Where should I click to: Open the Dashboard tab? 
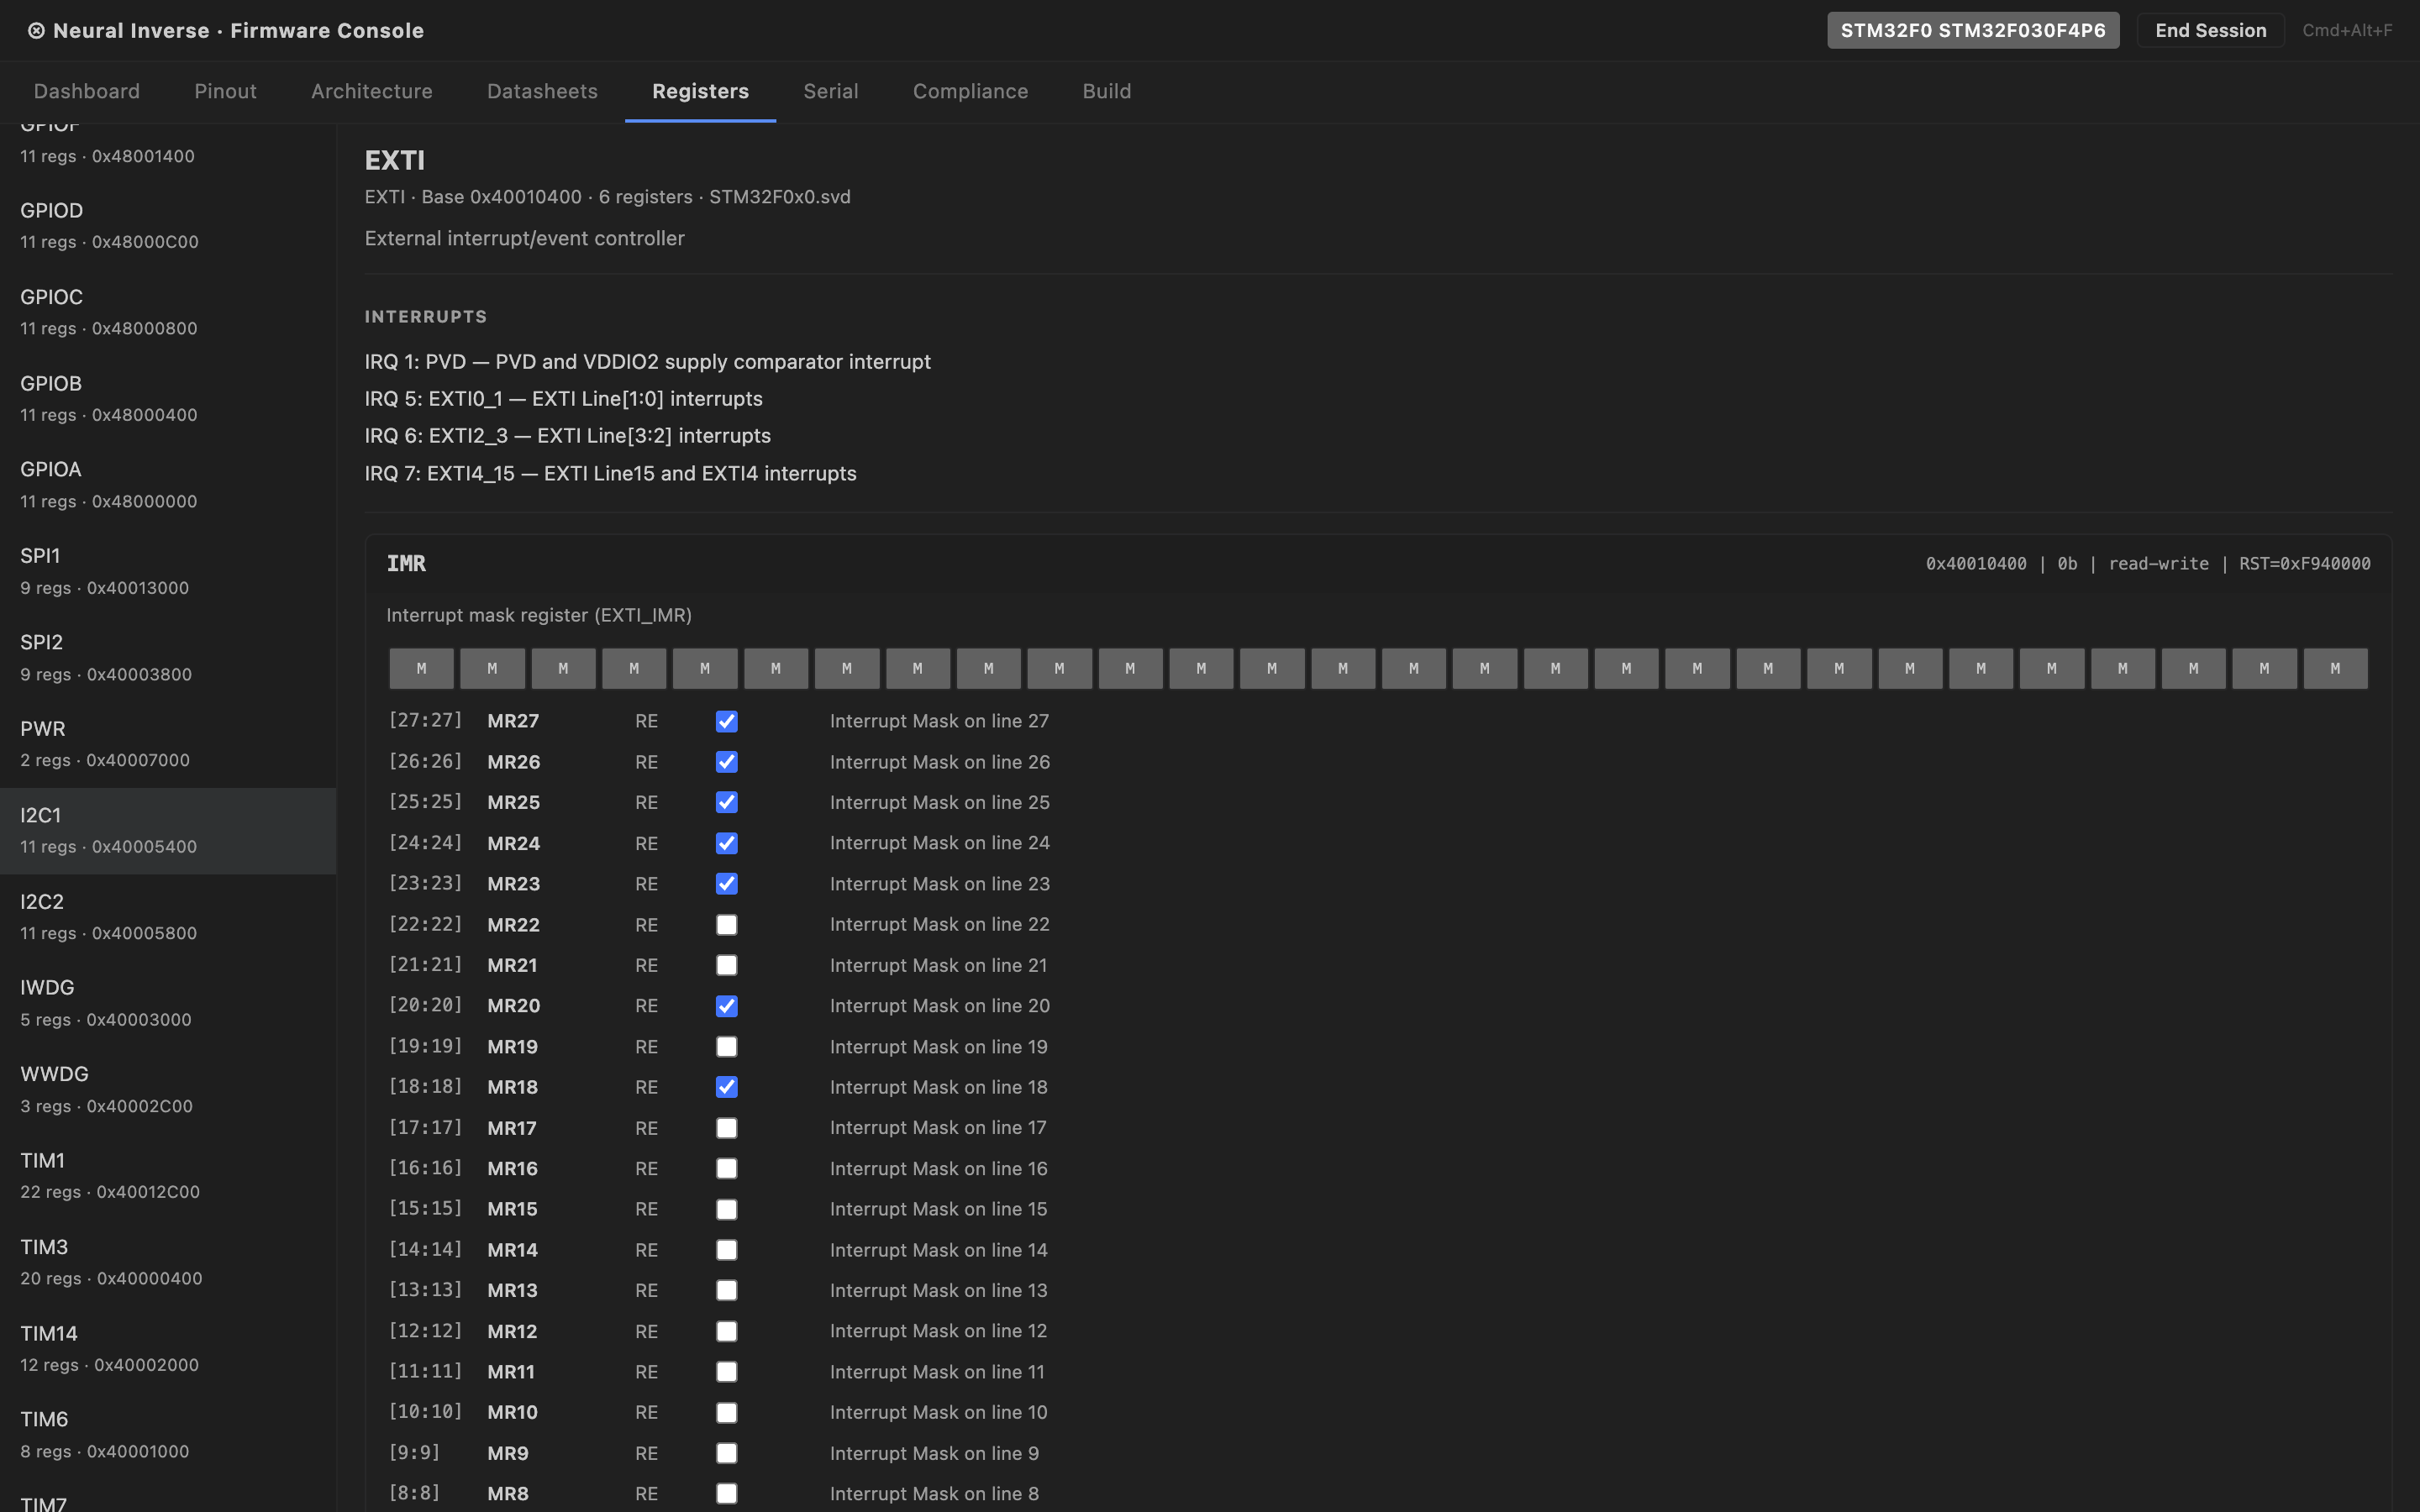point(87,91)
